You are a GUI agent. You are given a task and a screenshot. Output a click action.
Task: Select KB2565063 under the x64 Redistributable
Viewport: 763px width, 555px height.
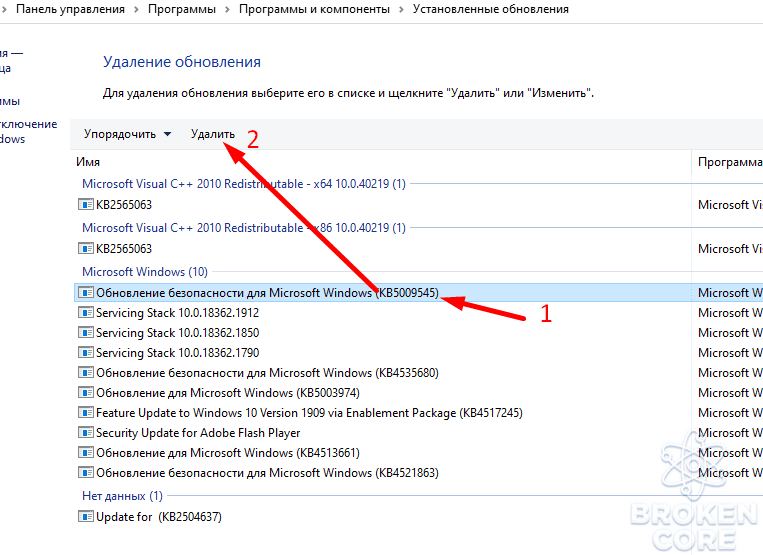click(x=124, y=205)
